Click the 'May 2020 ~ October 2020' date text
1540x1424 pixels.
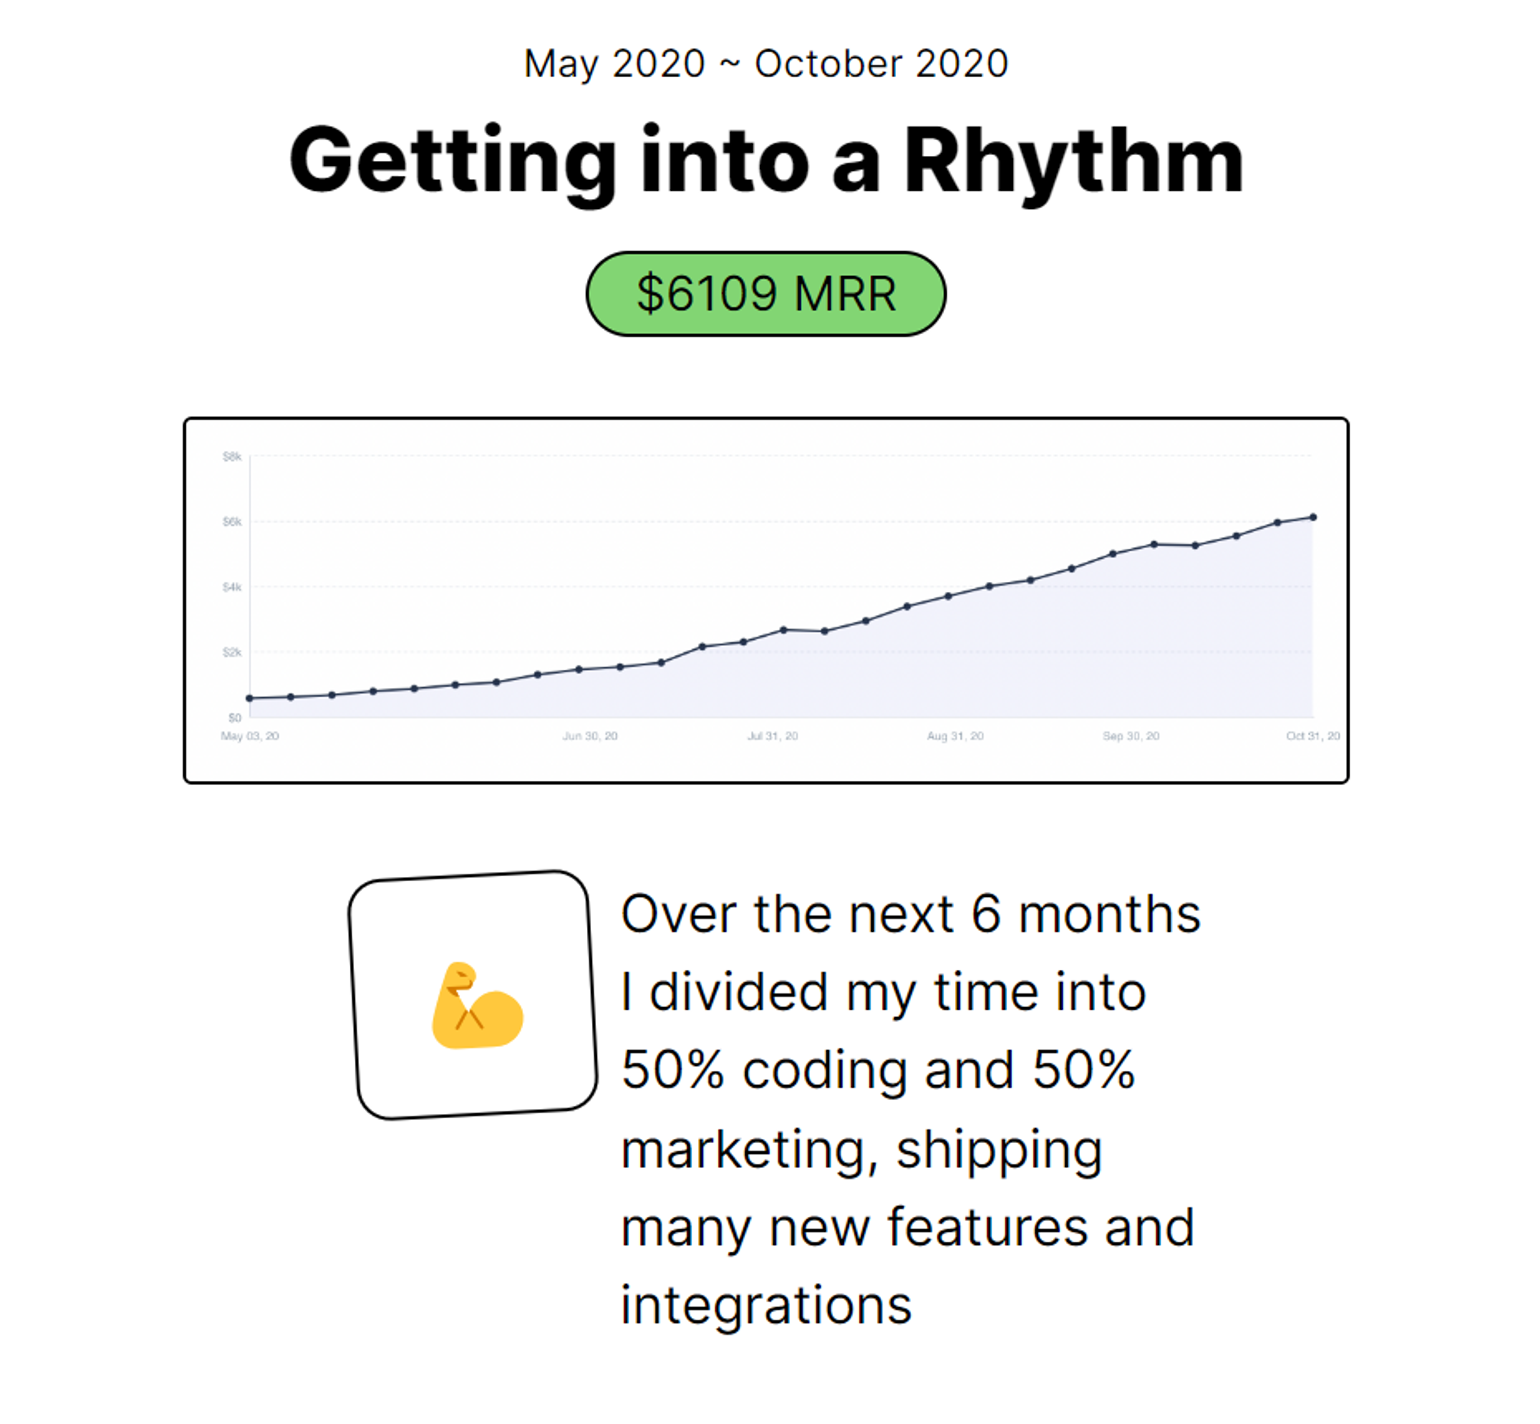(x=766, y=64)
